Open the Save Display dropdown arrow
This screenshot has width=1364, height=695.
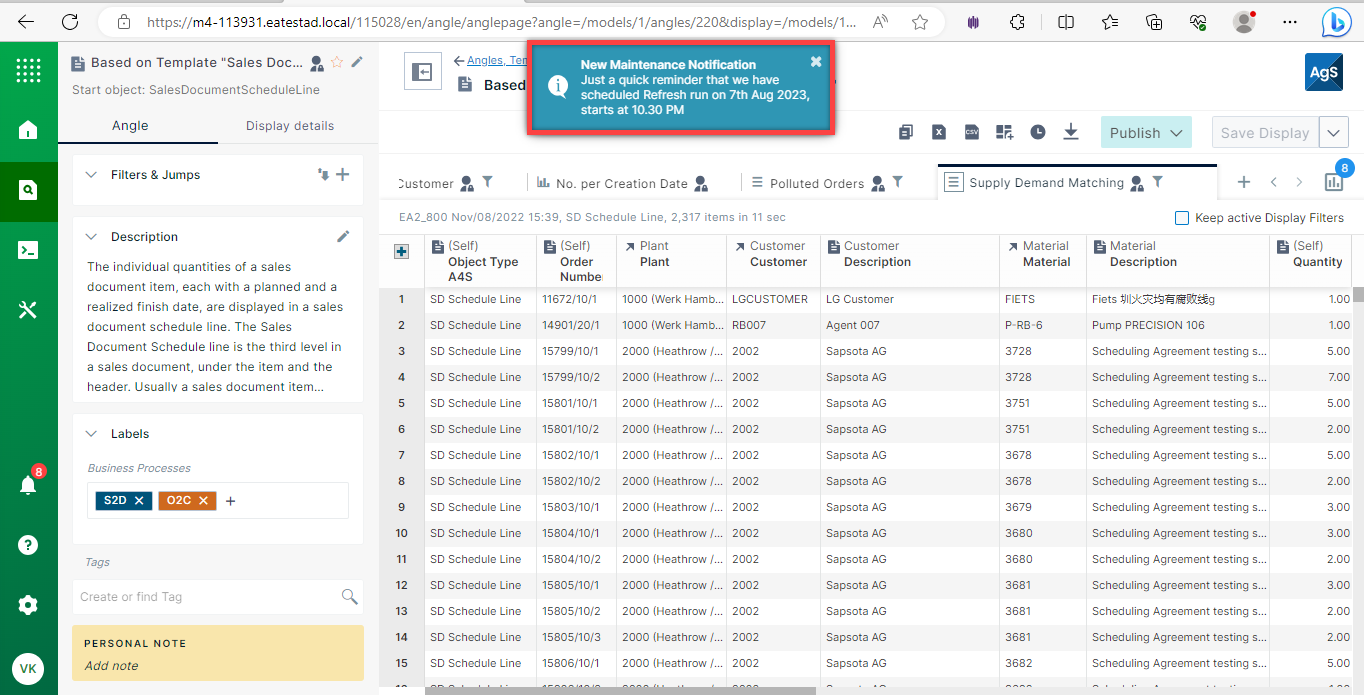[1334, 133]
